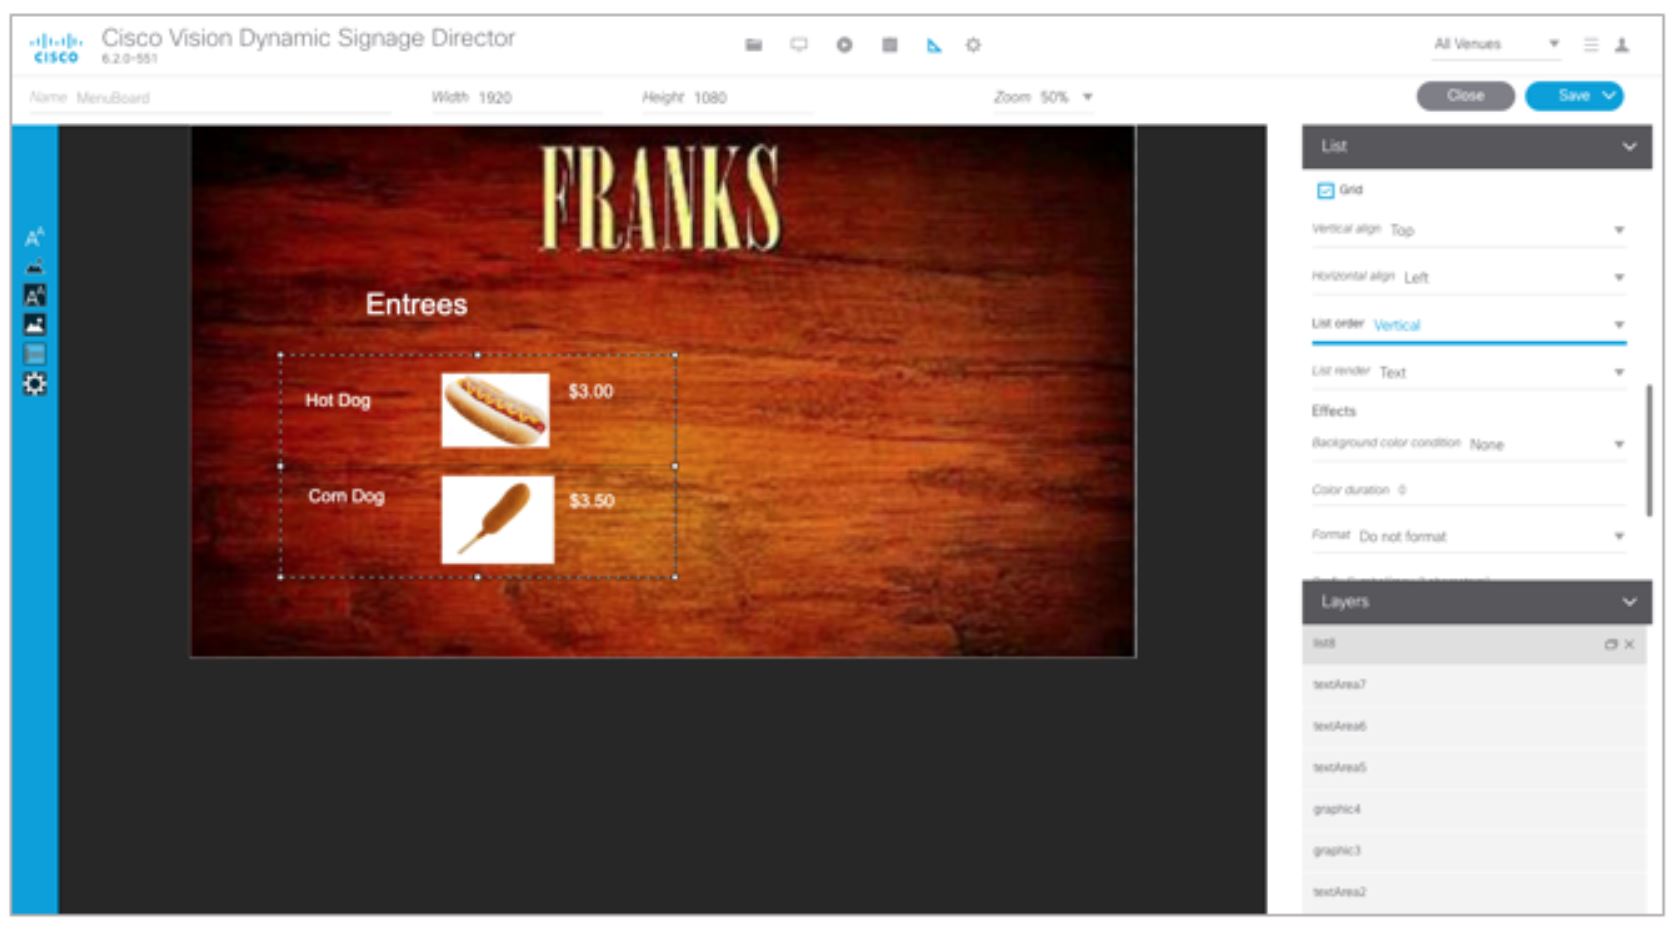Select the textArea7 layer
Screen dimensions: 1675x935
(x=1475, y=685)
